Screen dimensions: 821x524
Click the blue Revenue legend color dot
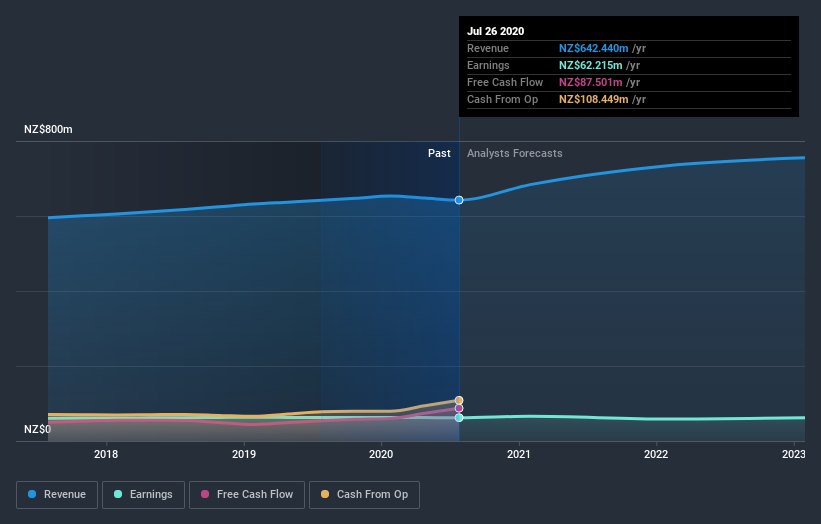click(x=32, y=494)
